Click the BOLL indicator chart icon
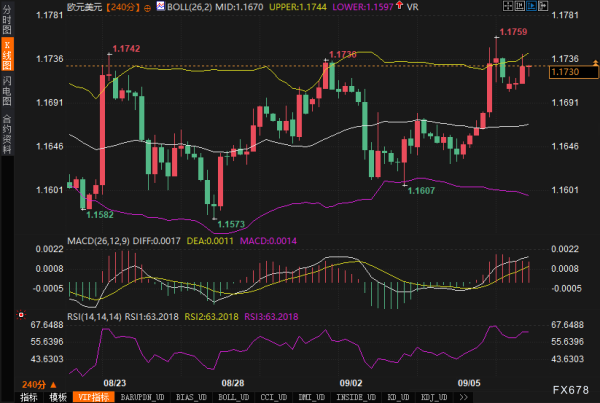This screenshot has height=403, width=600. [166, 6]
